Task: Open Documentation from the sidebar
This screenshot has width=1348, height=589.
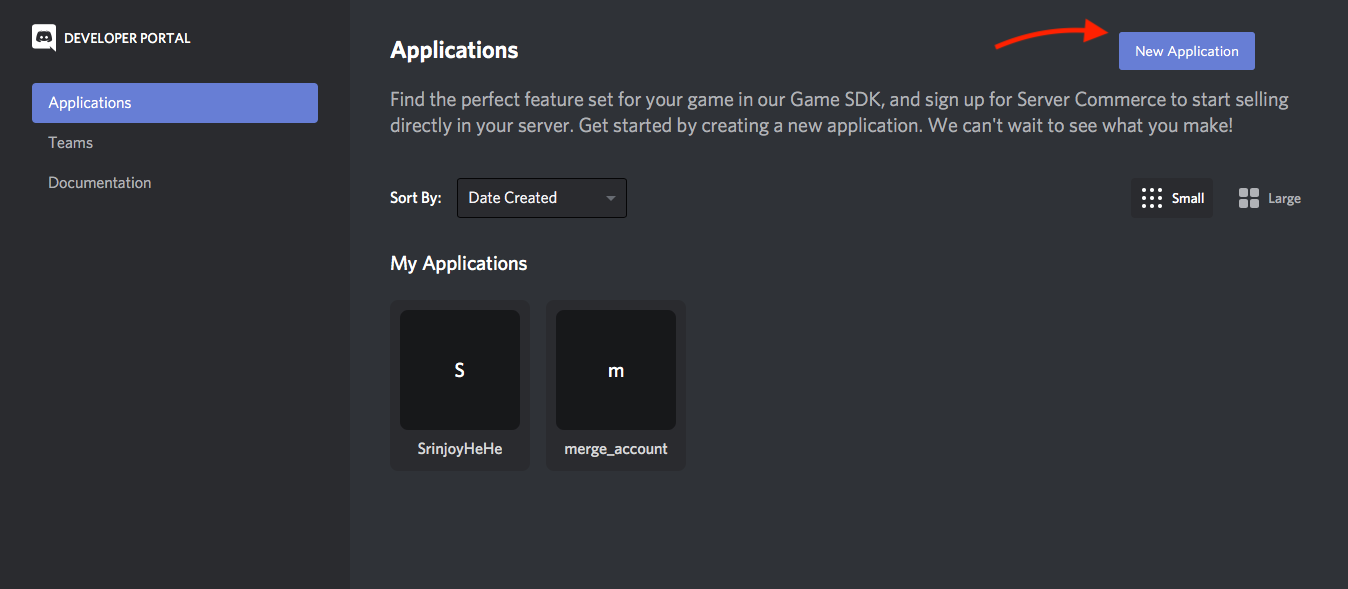Action: point(100,183)
